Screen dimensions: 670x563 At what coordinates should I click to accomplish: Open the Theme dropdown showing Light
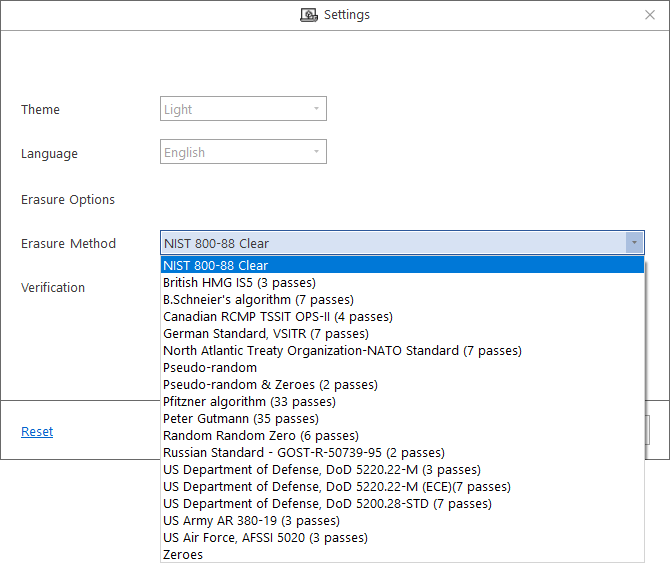(x=243, y=109)
